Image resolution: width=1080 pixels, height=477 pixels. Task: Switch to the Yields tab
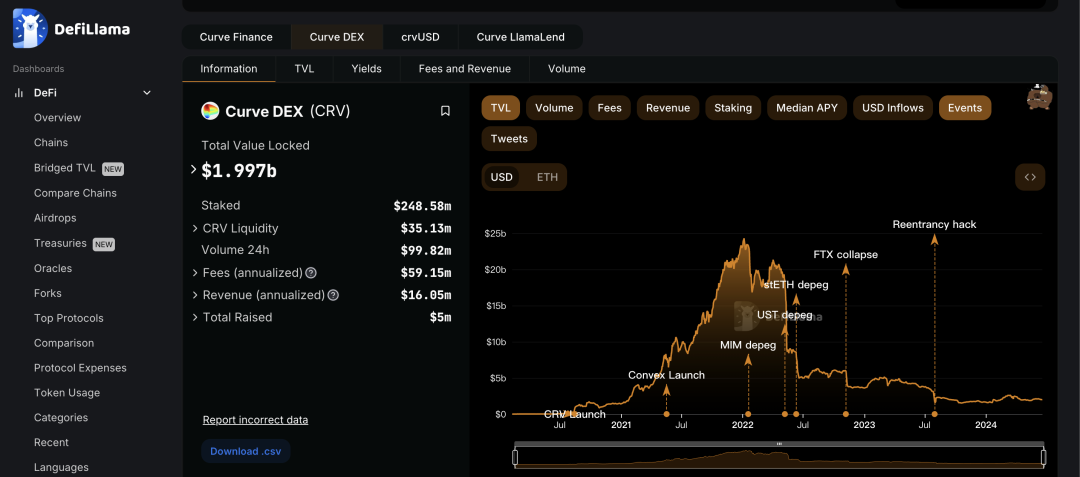click(x=366, y=69)
